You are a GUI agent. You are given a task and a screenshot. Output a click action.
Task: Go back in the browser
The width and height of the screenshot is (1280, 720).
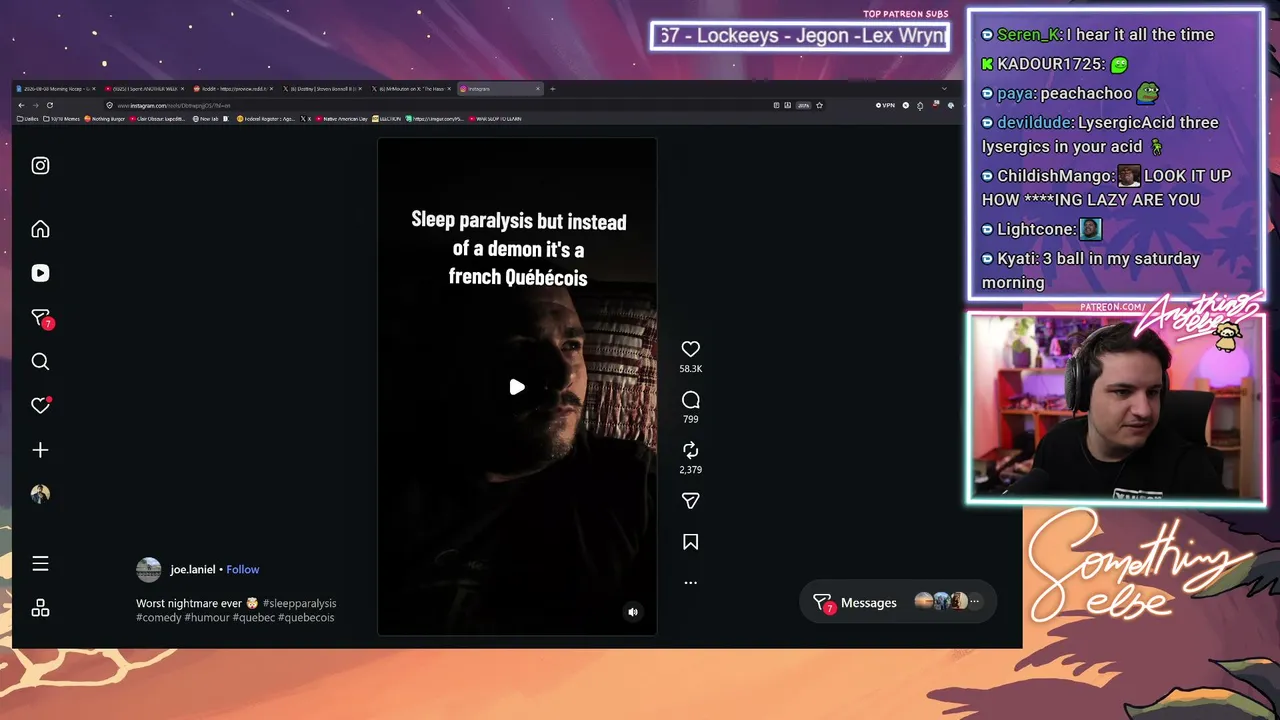coord(21,105)
